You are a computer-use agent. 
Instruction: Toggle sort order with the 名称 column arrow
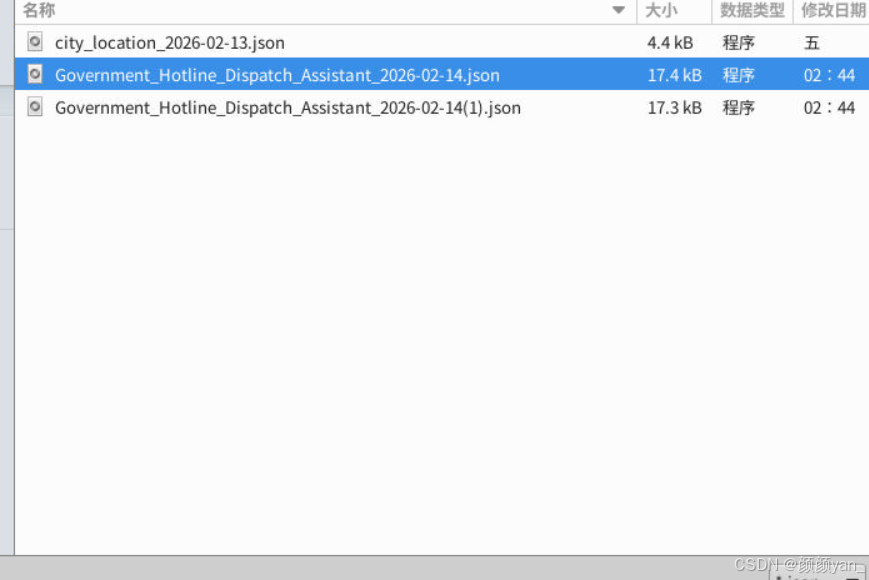coord(618,10)
